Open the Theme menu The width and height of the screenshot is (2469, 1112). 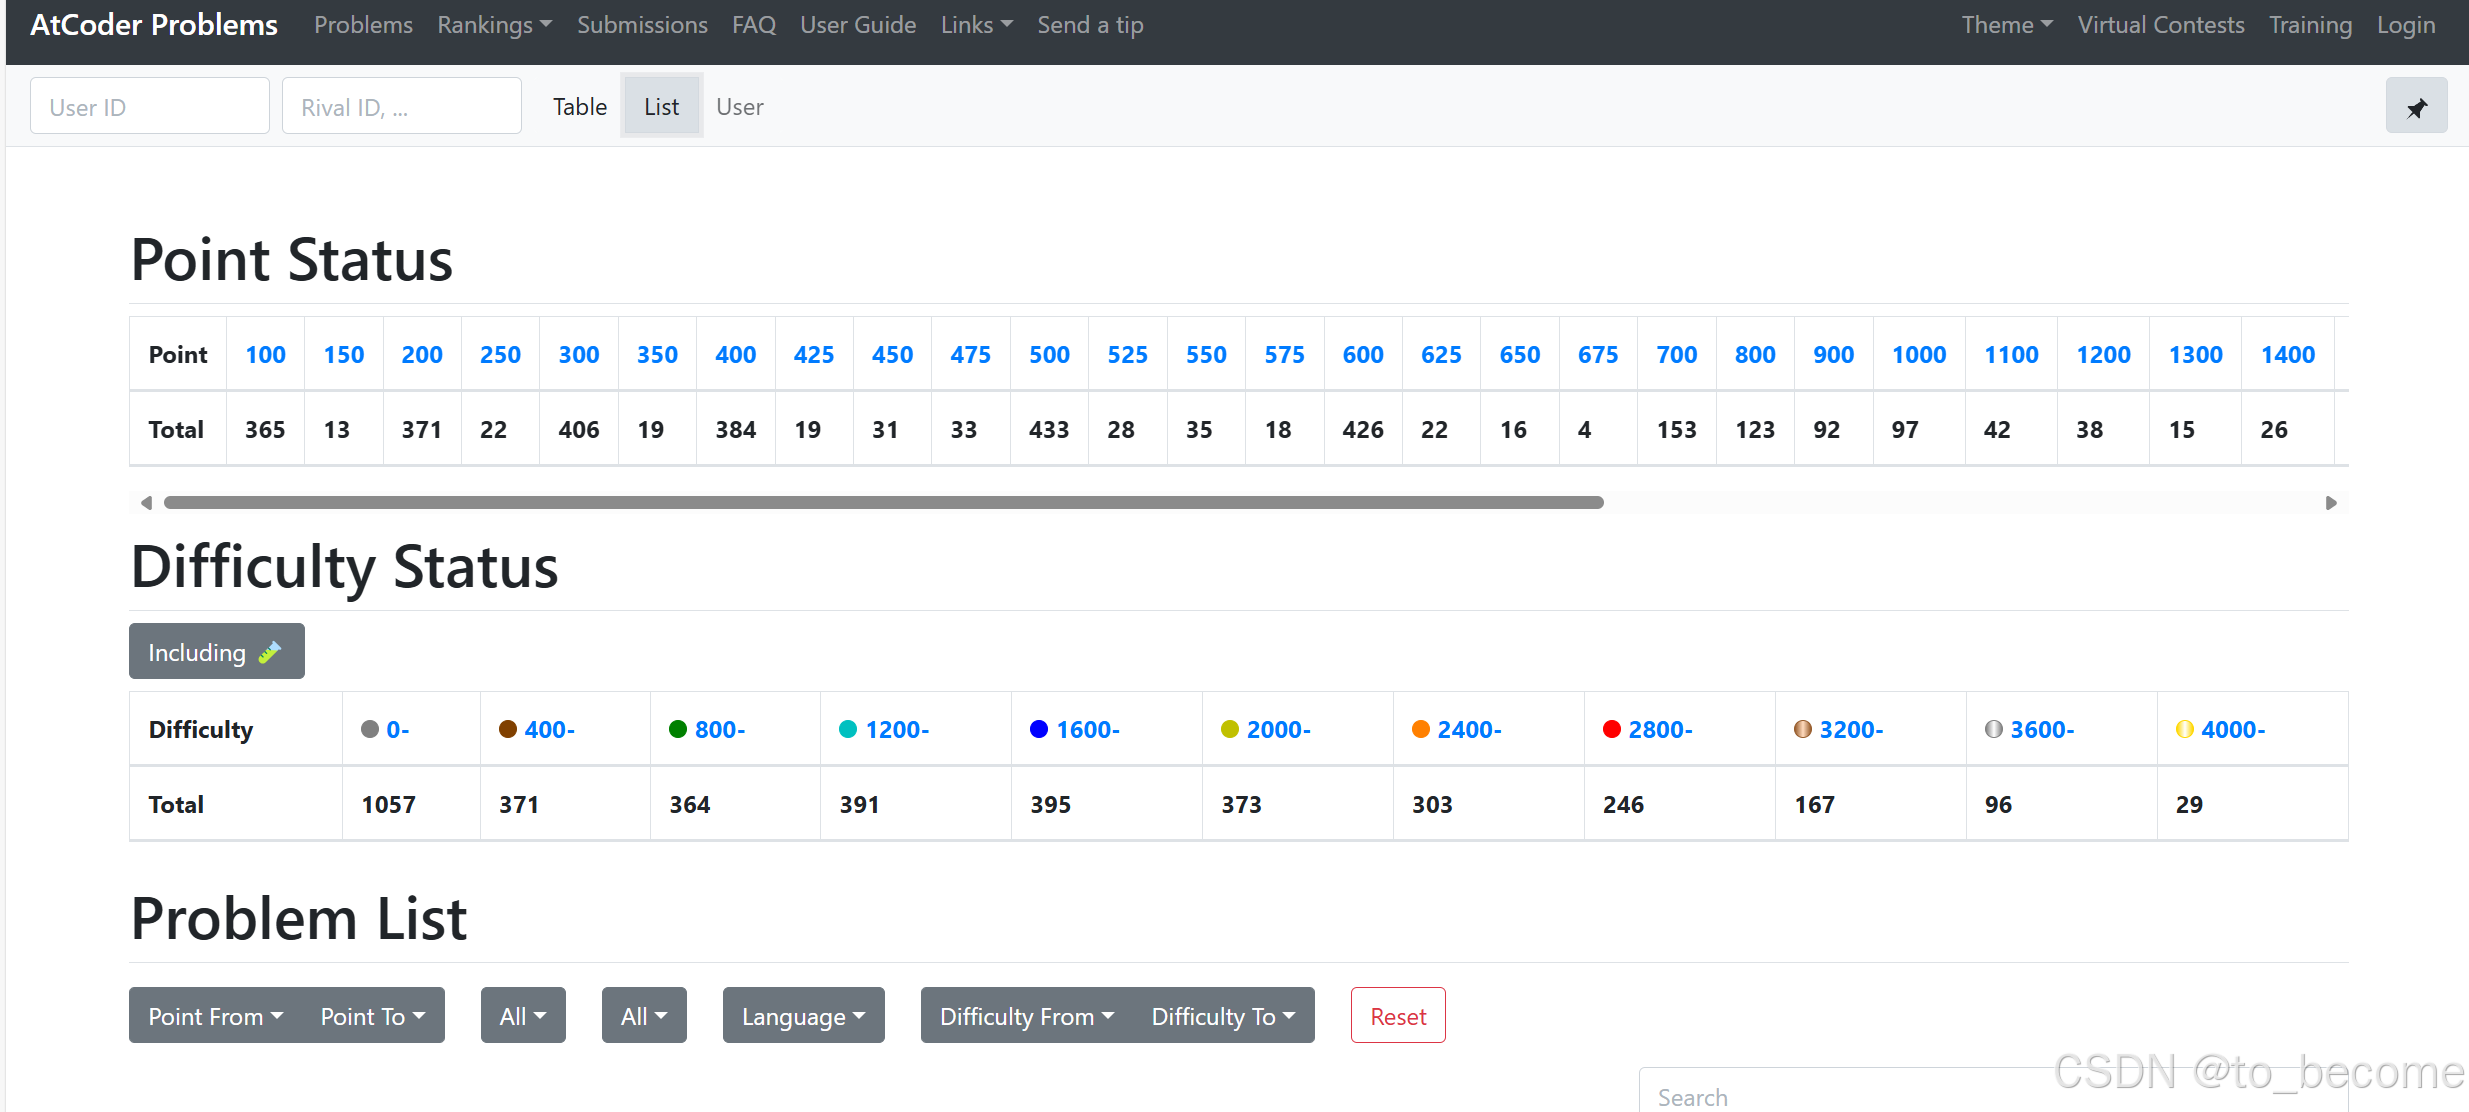tap(2006, 25)
